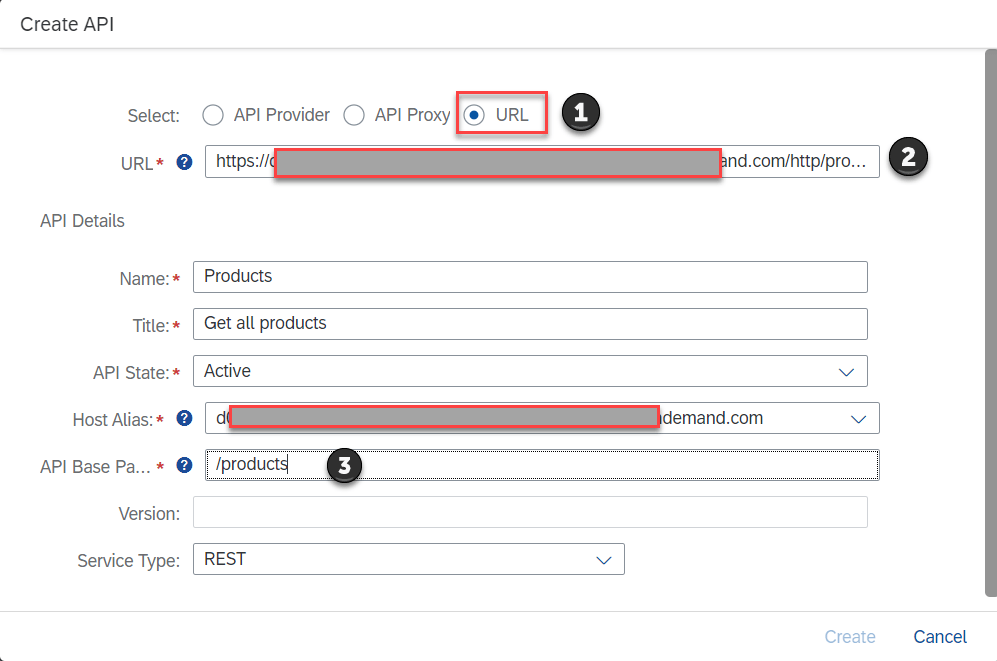Expand the API State dropdown
The image size is (997, 661).
click(x=846, y=371)
